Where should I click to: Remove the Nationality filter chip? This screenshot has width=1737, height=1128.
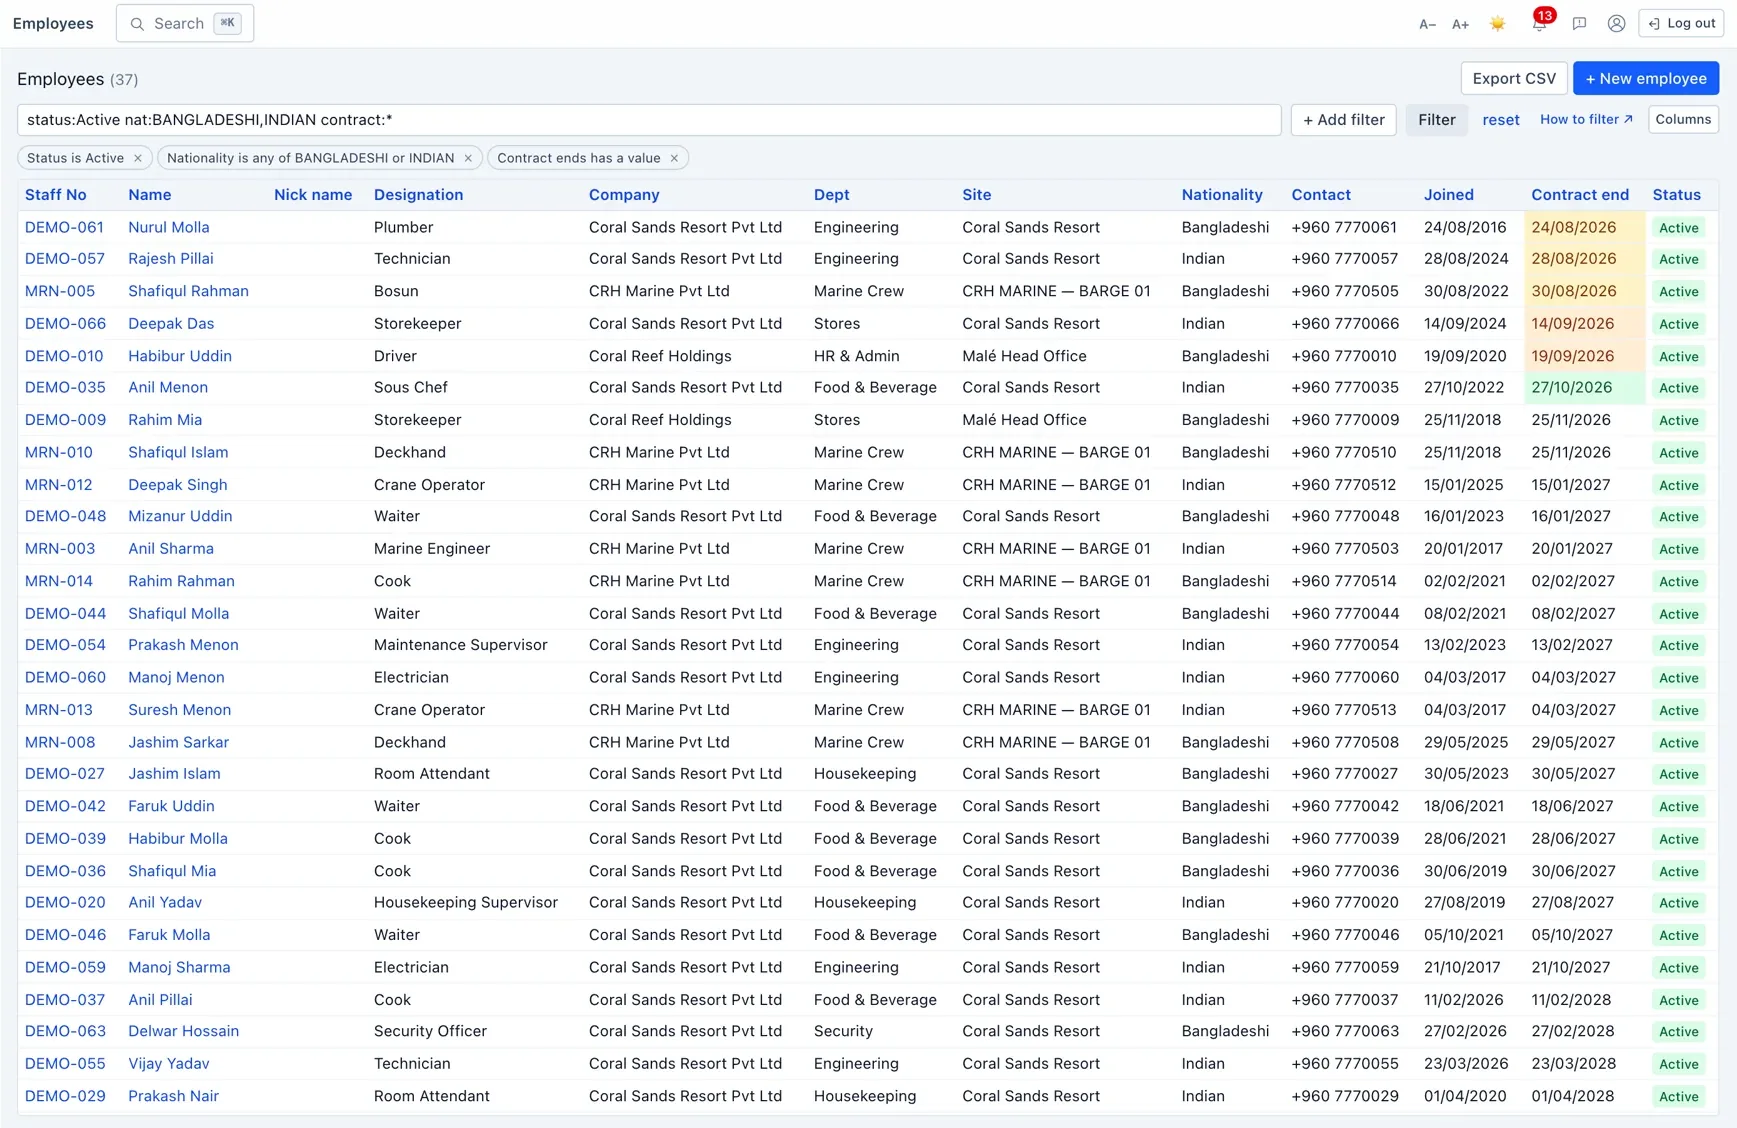coord(468,158)
